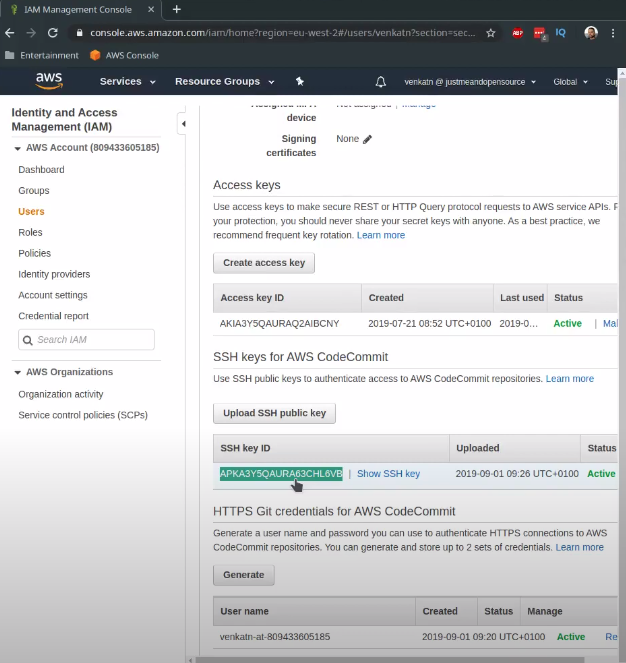Open the Global region dropdown
The image size is (626, 663).
570,82
